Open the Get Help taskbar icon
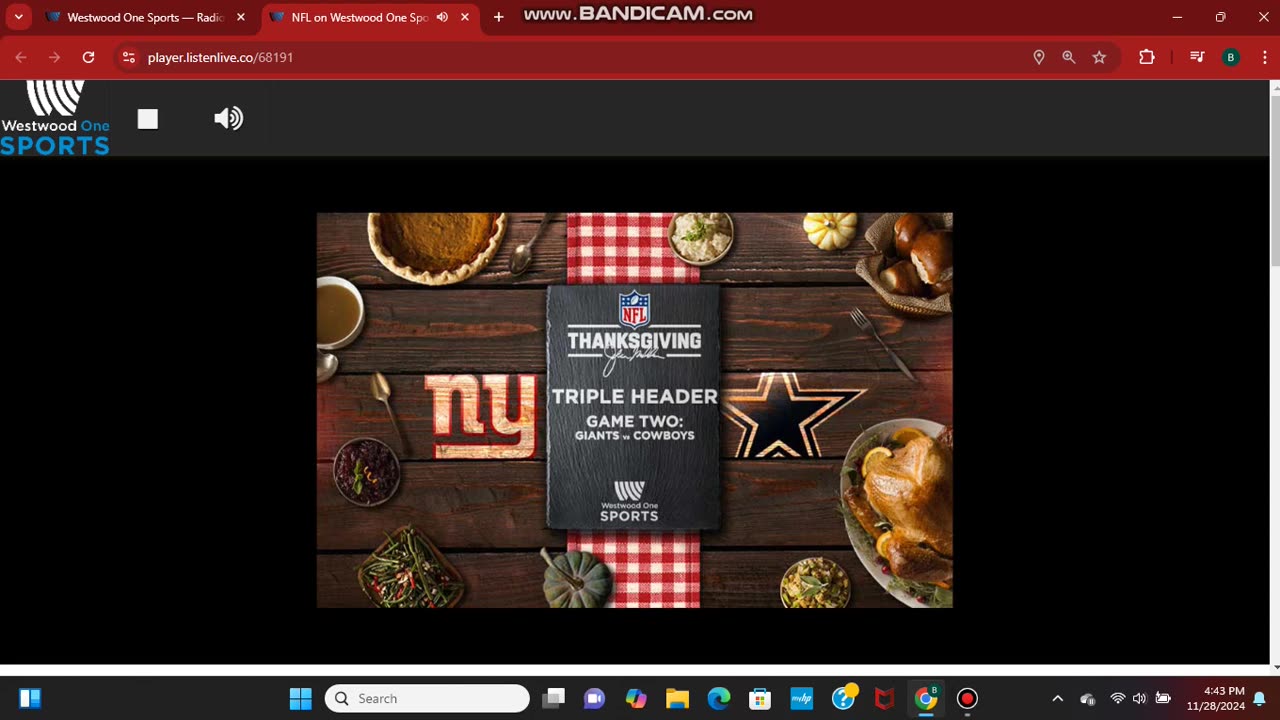Viewport: 1280px width, 720px height. 844,697
